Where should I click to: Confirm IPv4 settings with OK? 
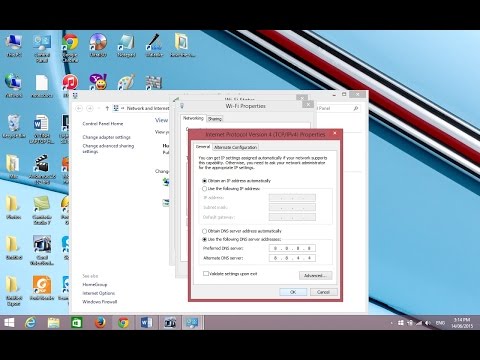coord(293,292)
